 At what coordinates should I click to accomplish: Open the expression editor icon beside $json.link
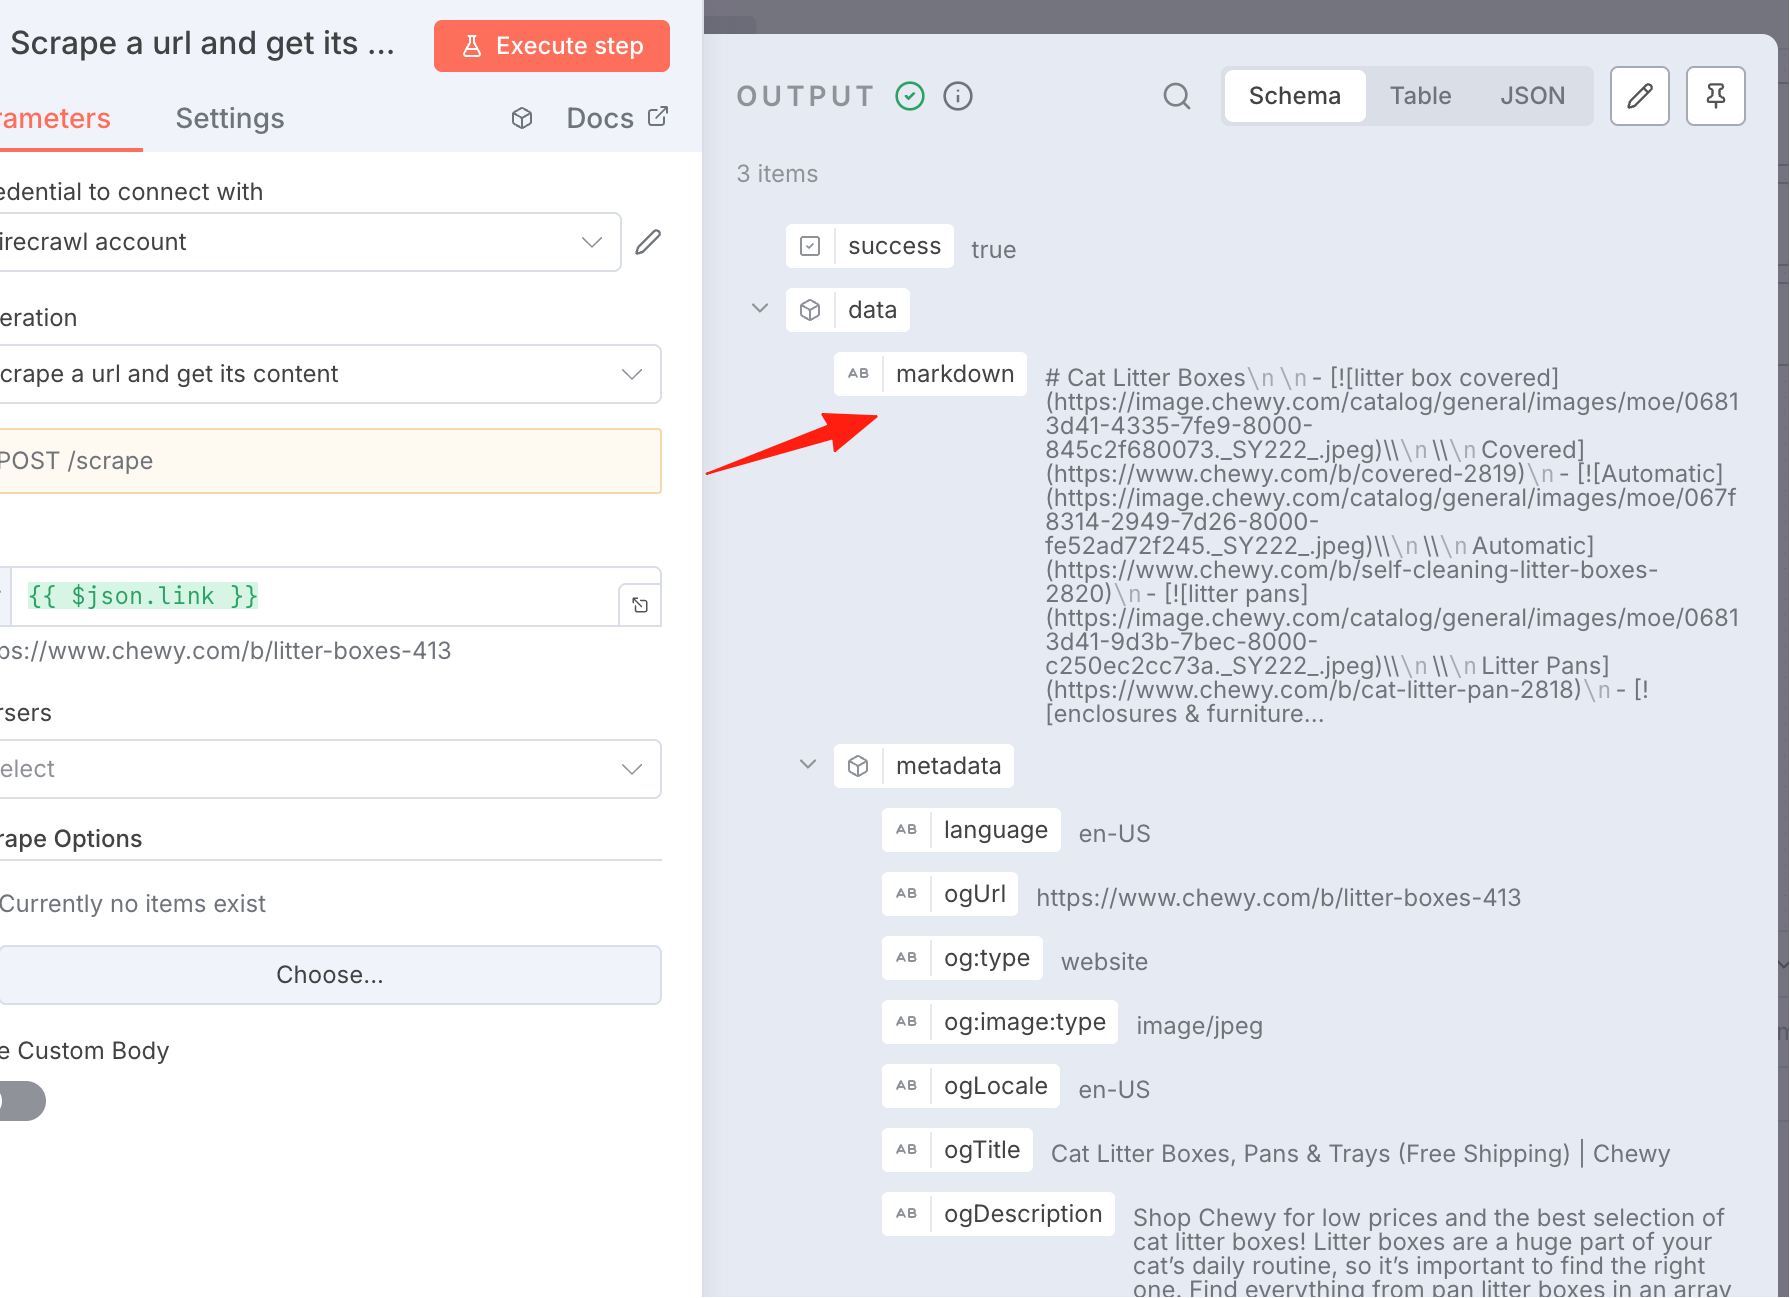pos(640,605)
